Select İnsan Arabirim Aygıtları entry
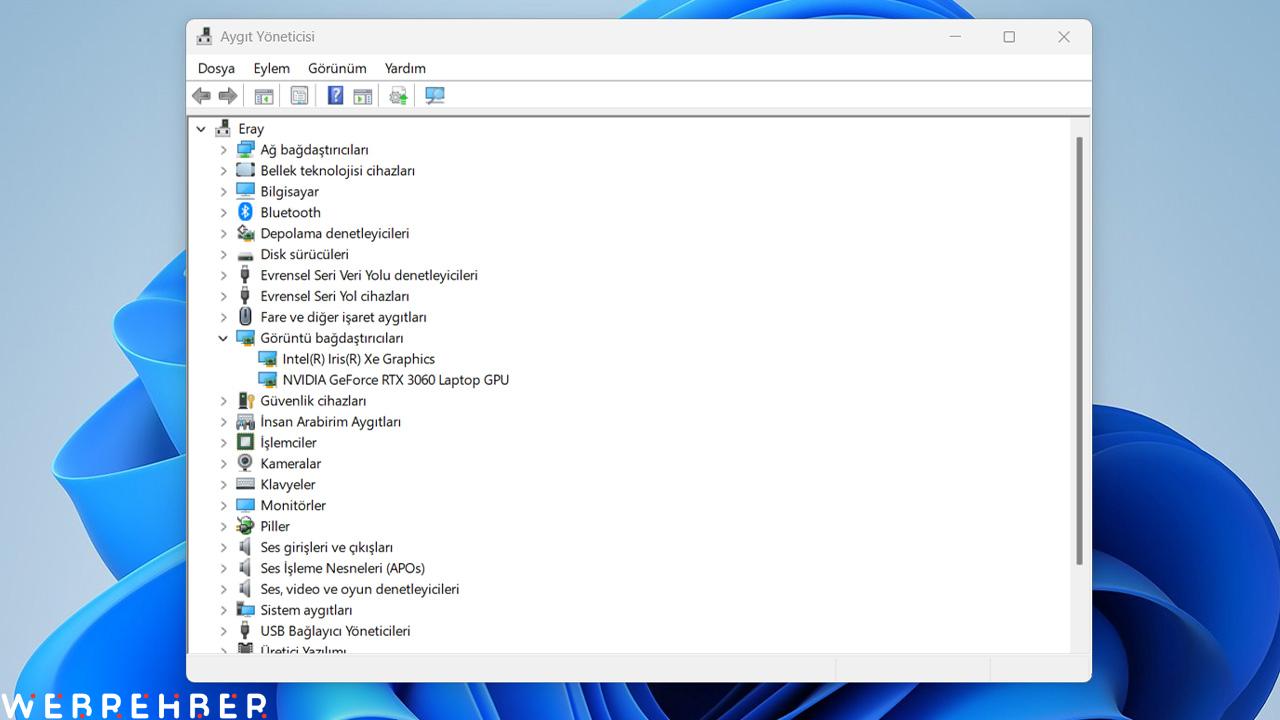Viewport: 1280px width, 720px height. [x=330, y=422]
